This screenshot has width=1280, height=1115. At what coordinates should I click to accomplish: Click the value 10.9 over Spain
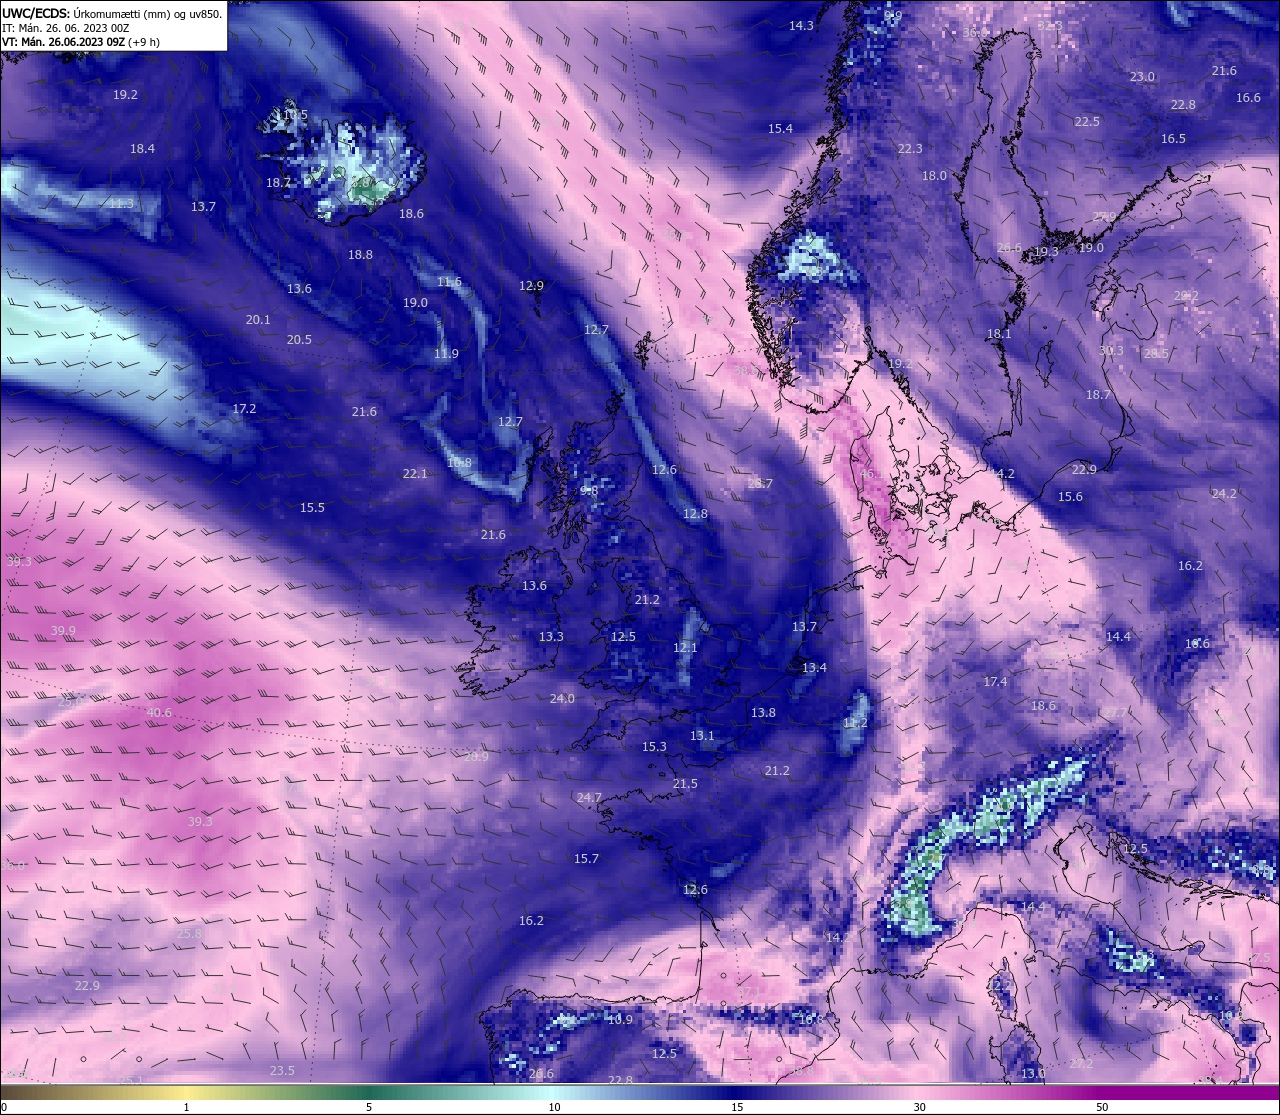620,1020
